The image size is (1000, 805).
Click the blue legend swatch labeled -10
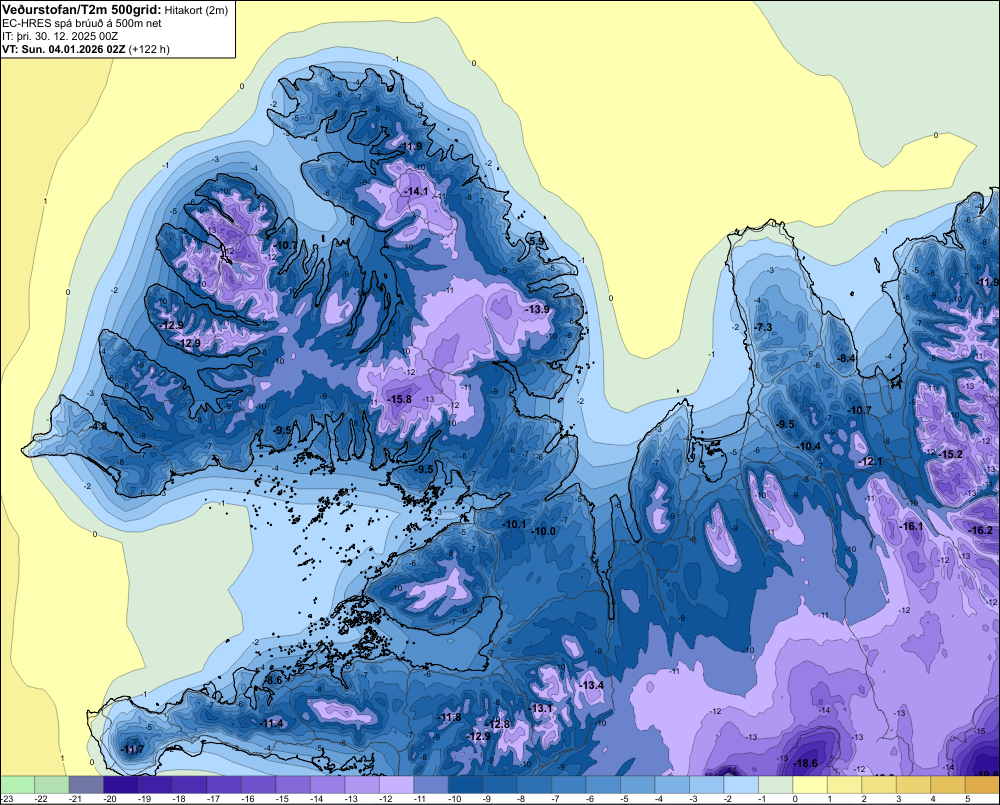(x=465, y=785)
